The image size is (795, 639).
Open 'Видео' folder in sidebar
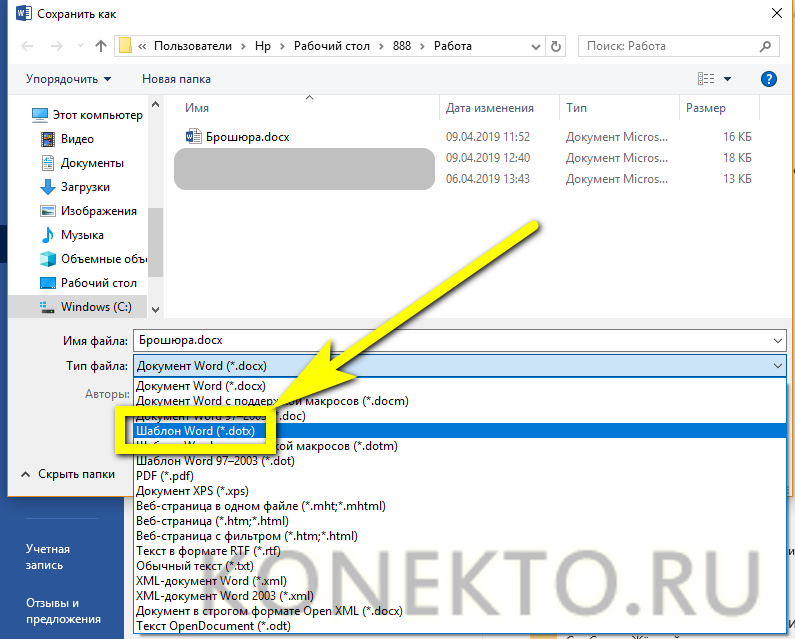(67, 139)
